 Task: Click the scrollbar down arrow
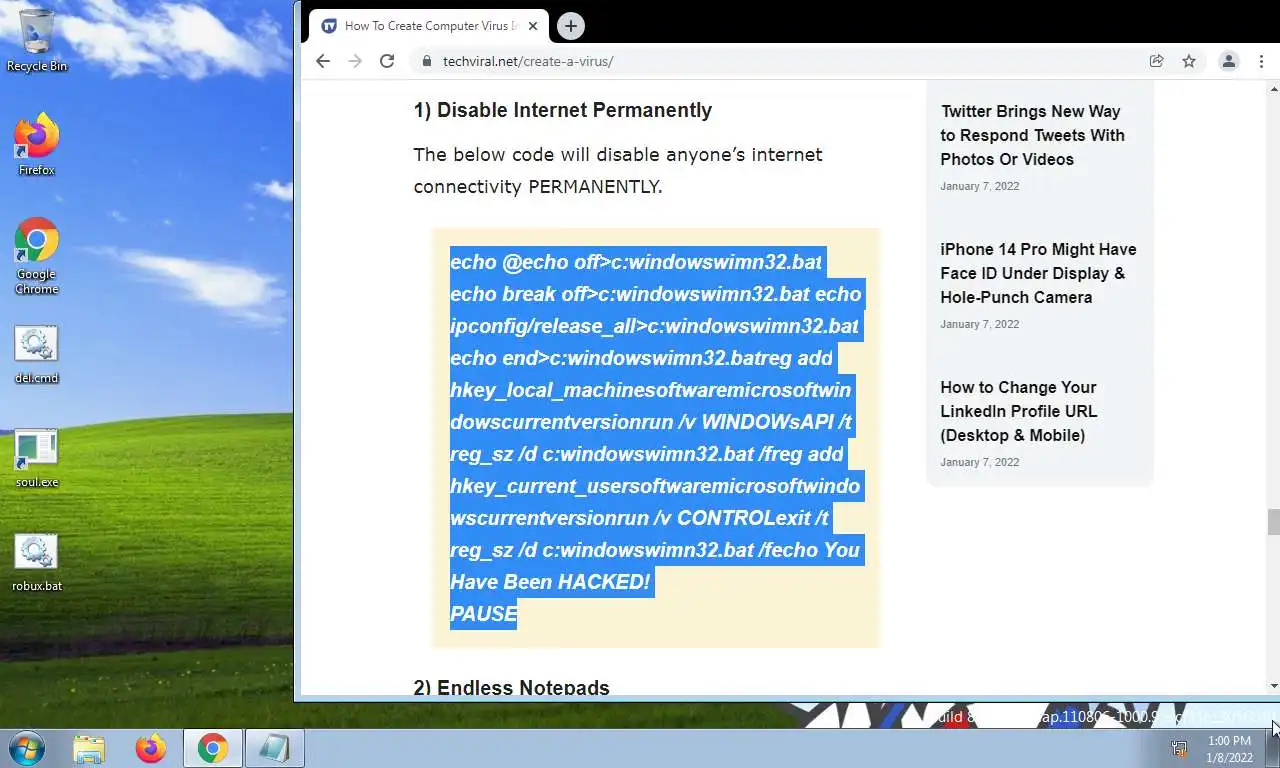[1273, 686]
